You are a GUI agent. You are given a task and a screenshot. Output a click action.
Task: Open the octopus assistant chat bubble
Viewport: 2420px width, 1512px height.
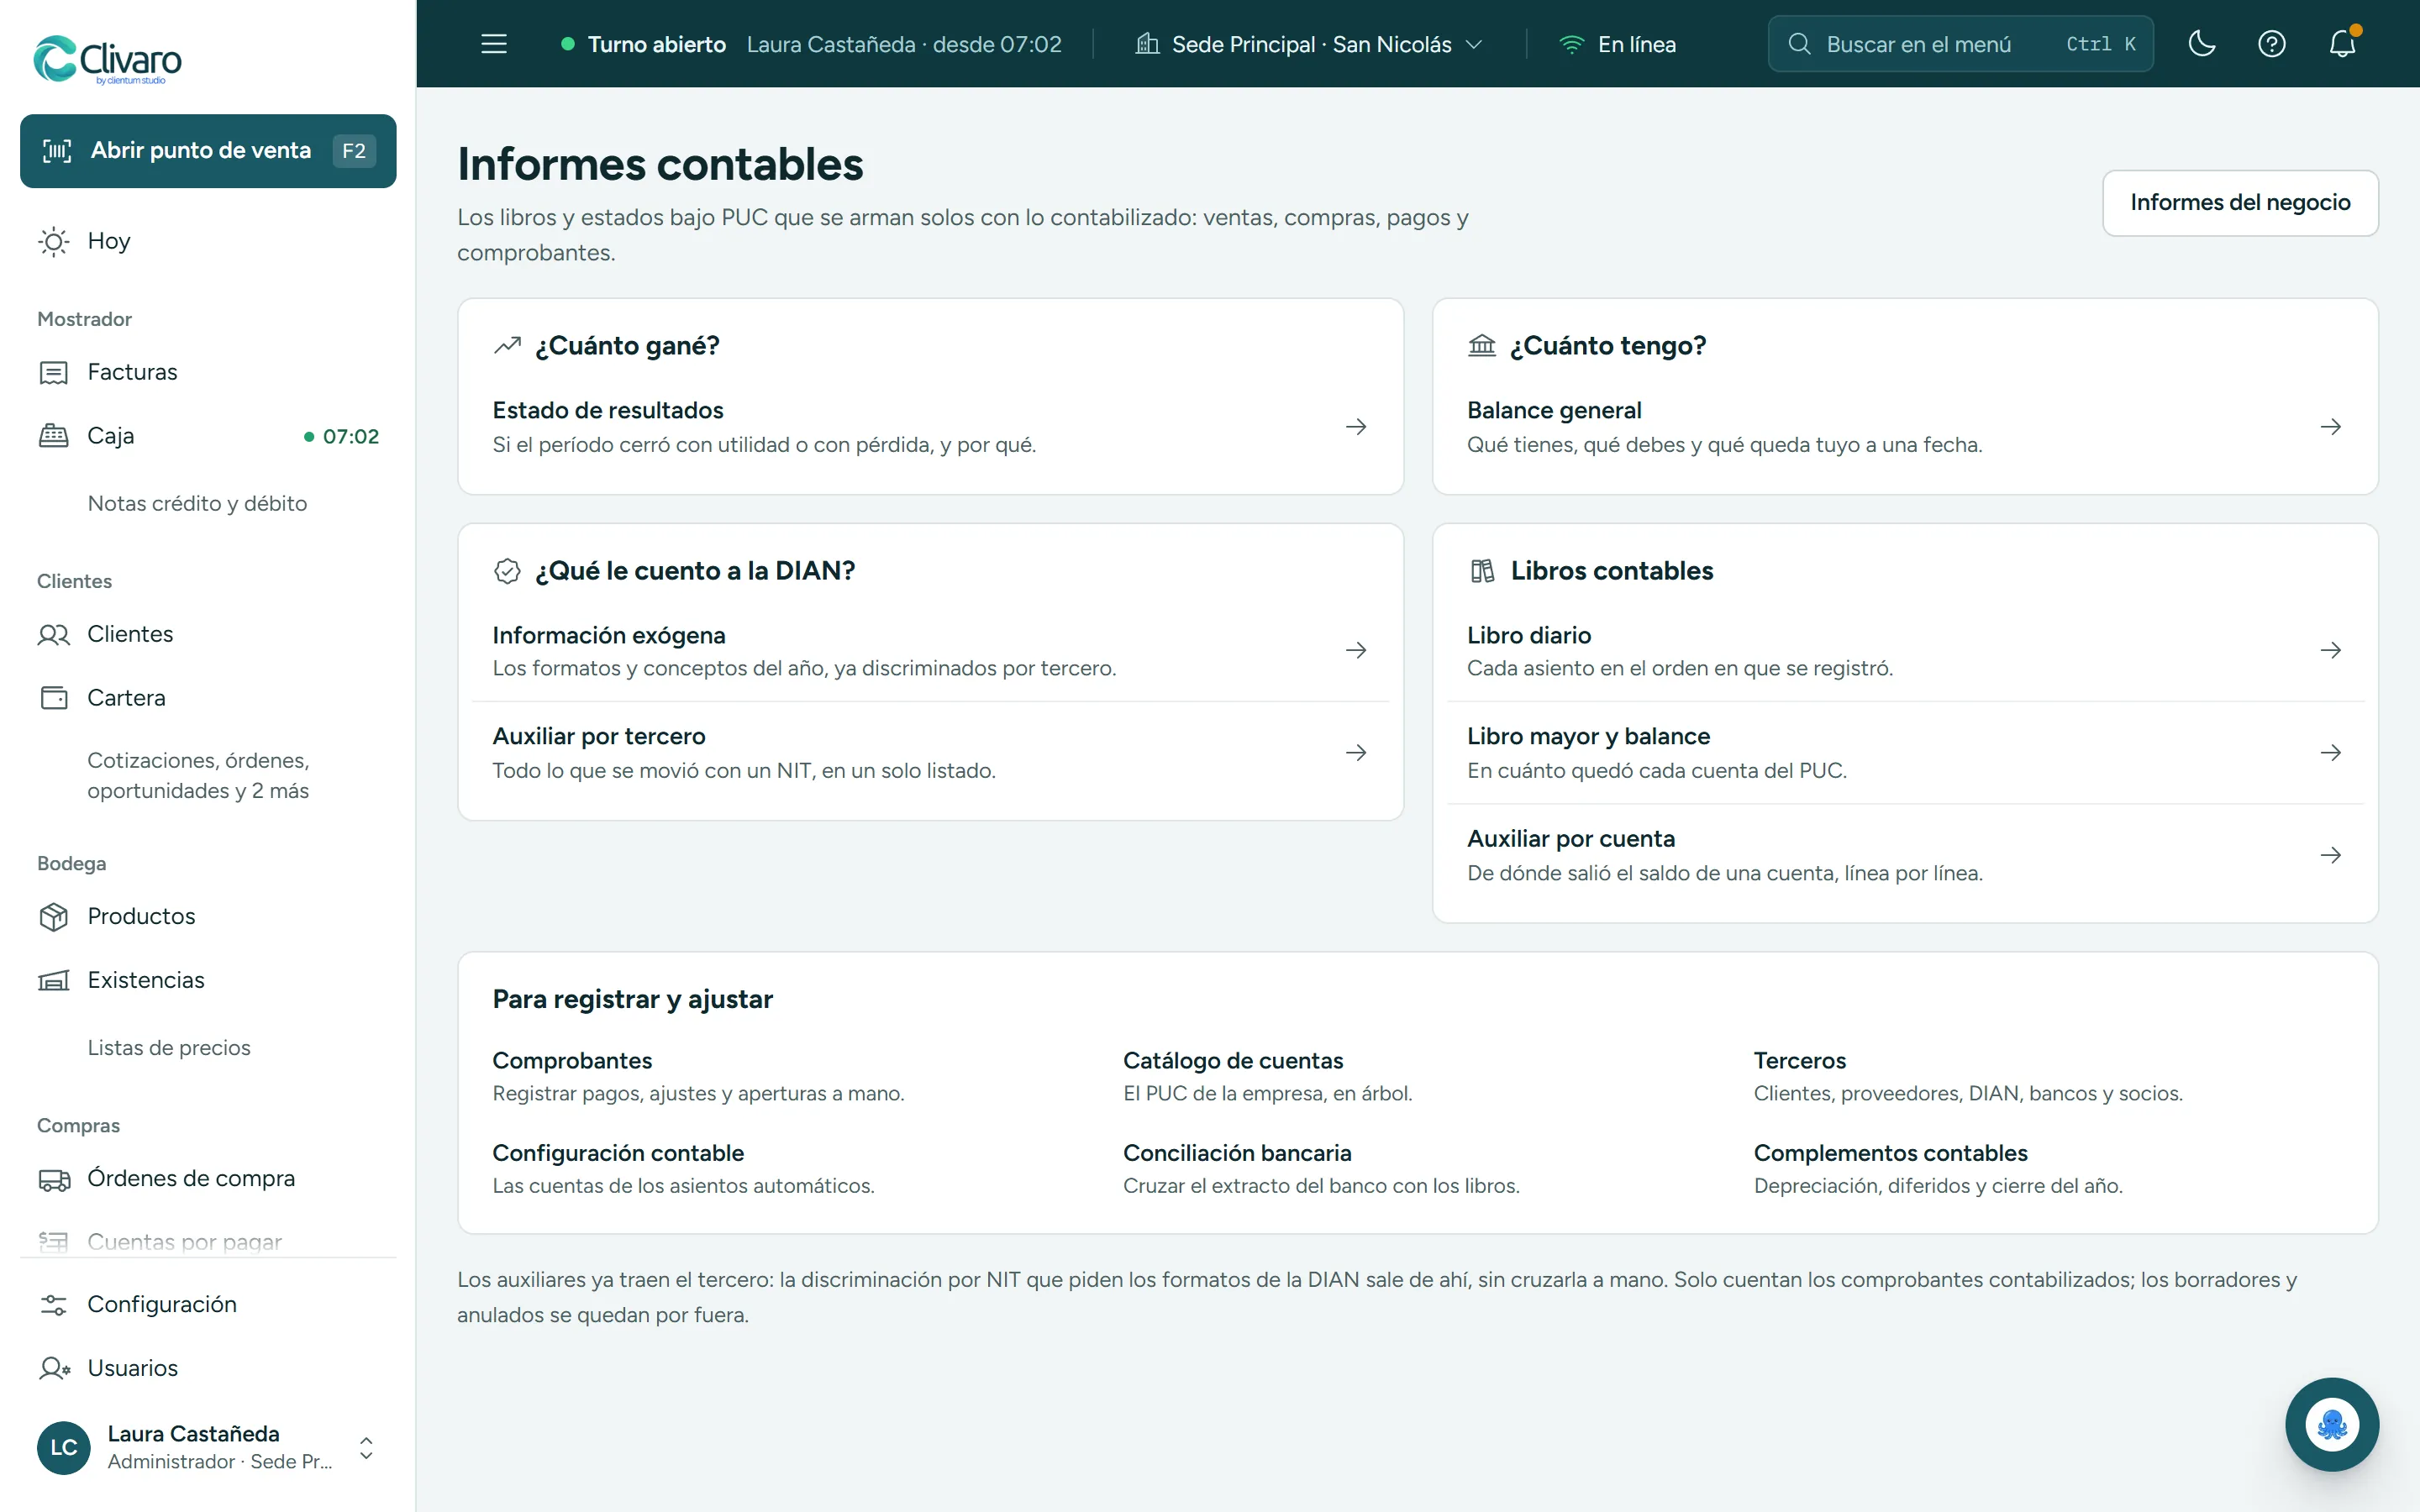click(x=2332, y=1424)
